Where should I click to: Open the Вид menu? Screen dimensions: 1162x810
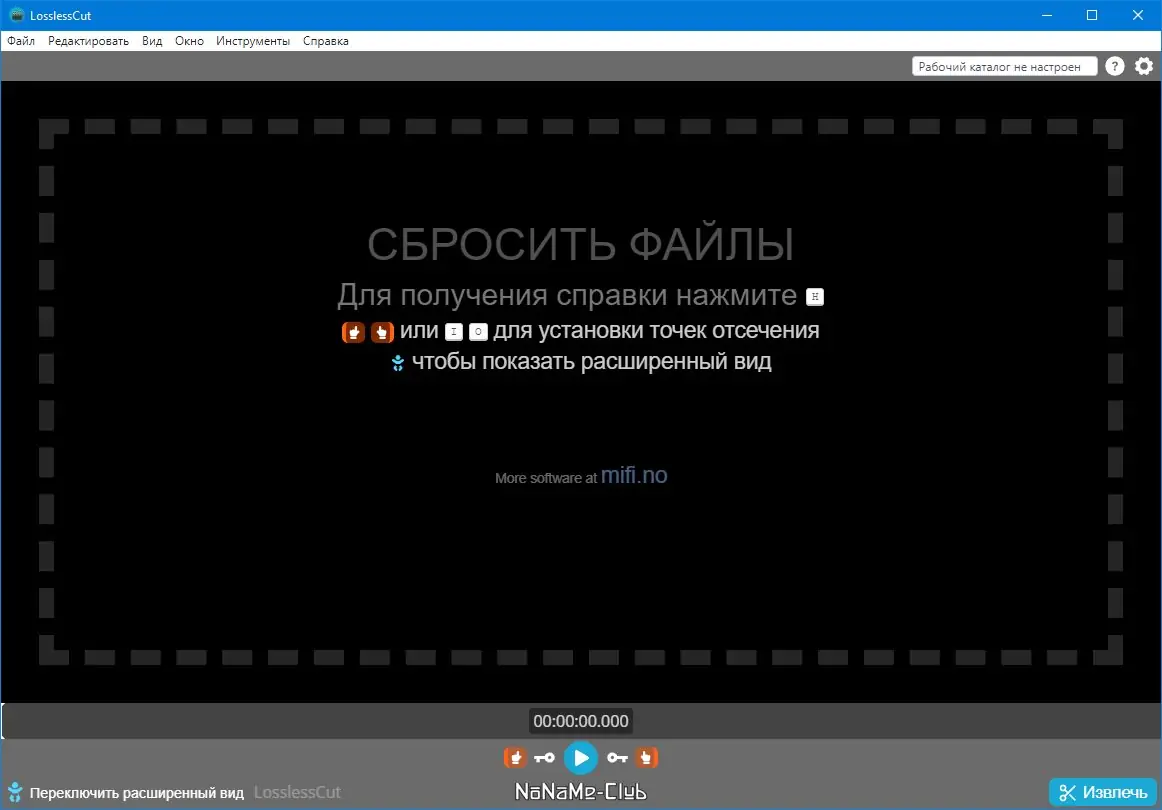pos(151,41)
